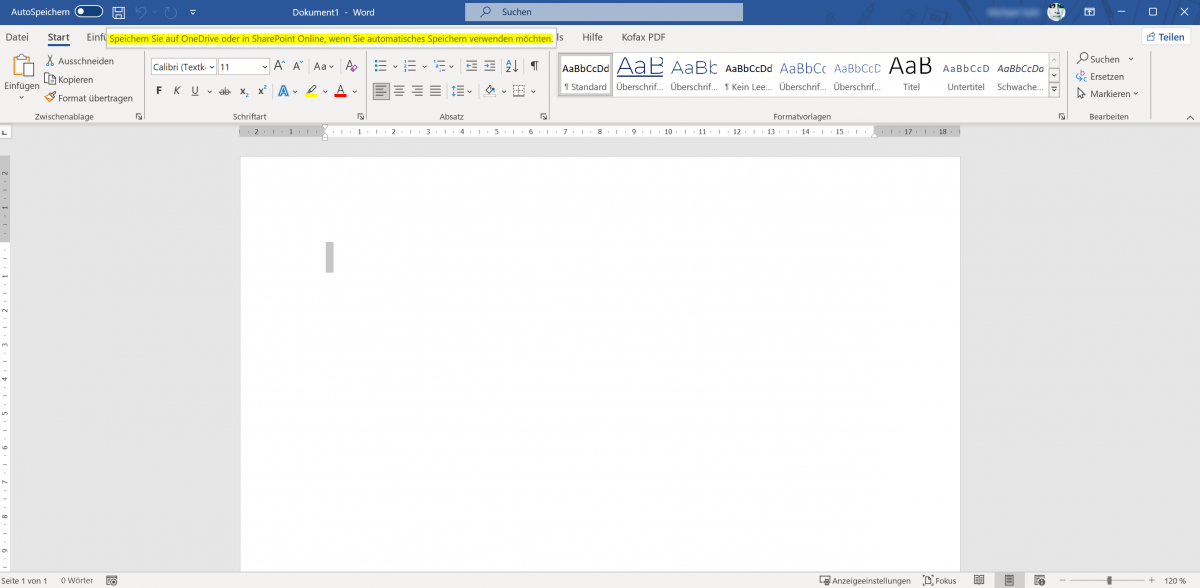Show paragraph marks with the Pilcrow icon
This screenshot has height=588, width=1200.
click(x=535, y=66)
